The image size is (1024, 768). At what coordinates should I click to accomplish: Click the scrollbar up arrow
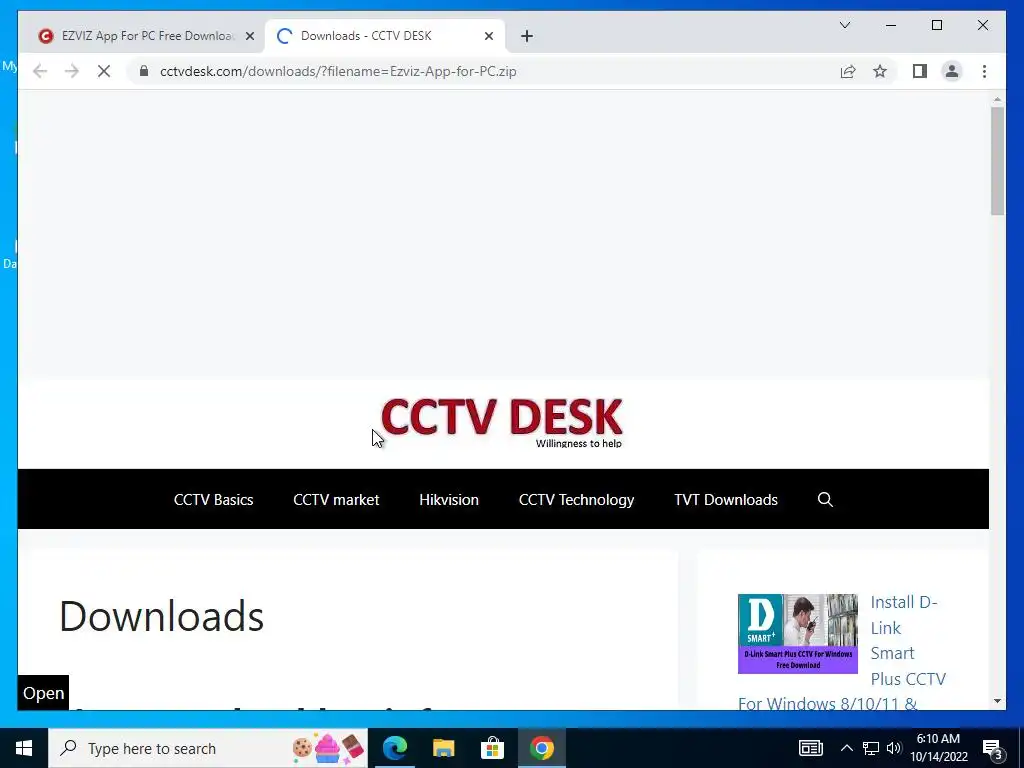pos(997,99)
